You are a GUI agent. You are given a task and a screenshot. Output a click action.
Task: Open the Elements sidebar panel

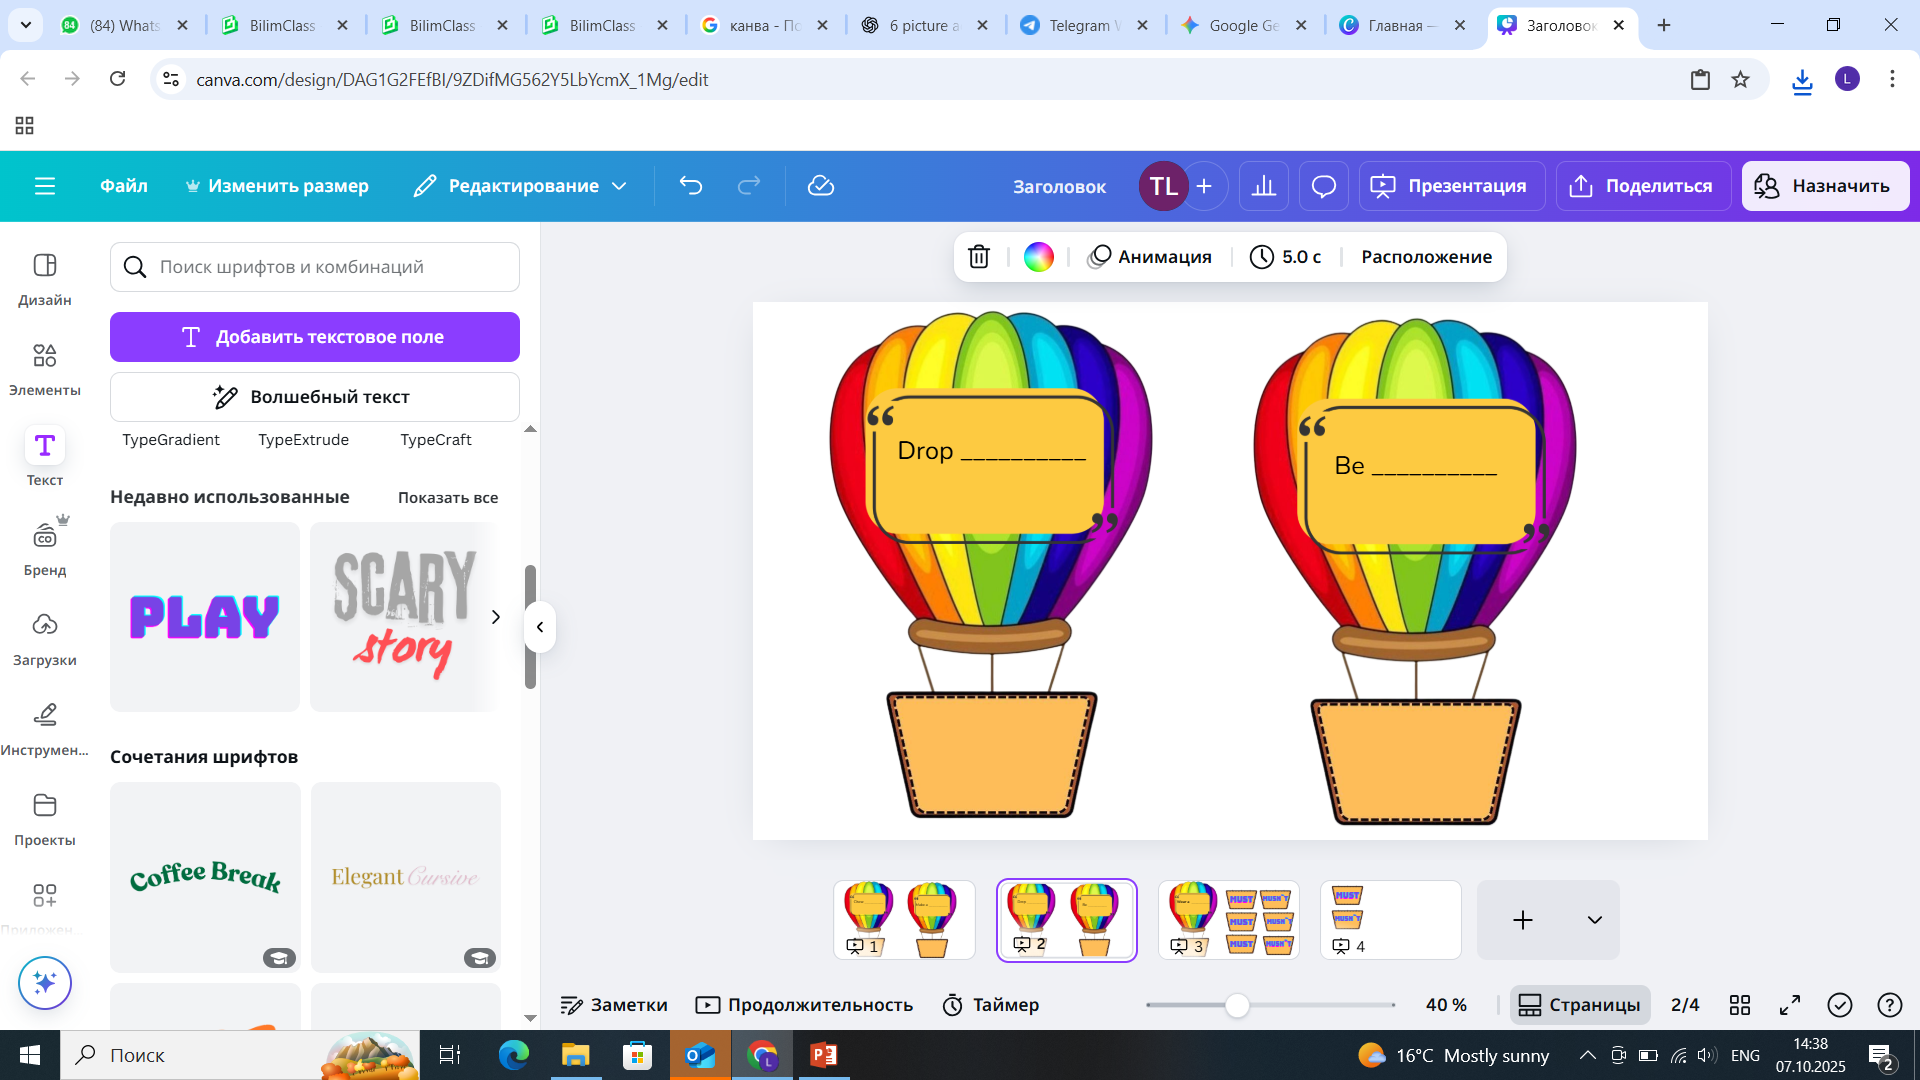coord(44,367)
